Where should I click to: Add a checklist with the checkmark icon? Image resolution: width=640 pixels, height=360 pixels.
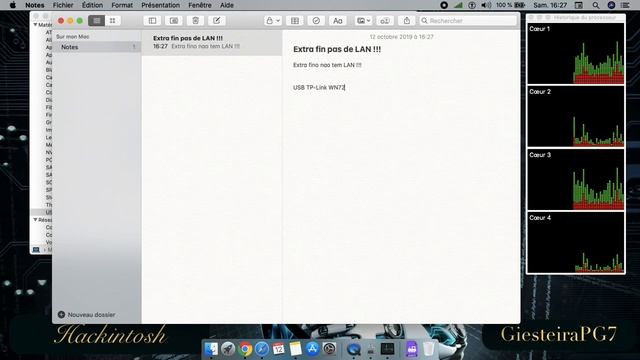click(316, 20)
